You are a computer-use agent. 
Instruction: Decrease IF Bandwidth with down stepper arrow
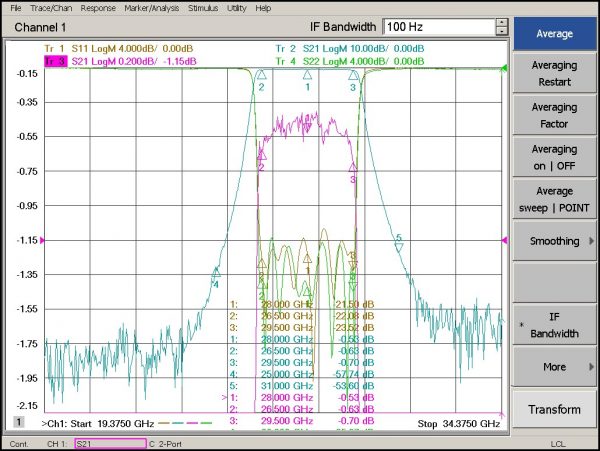(x=502, y=31)
